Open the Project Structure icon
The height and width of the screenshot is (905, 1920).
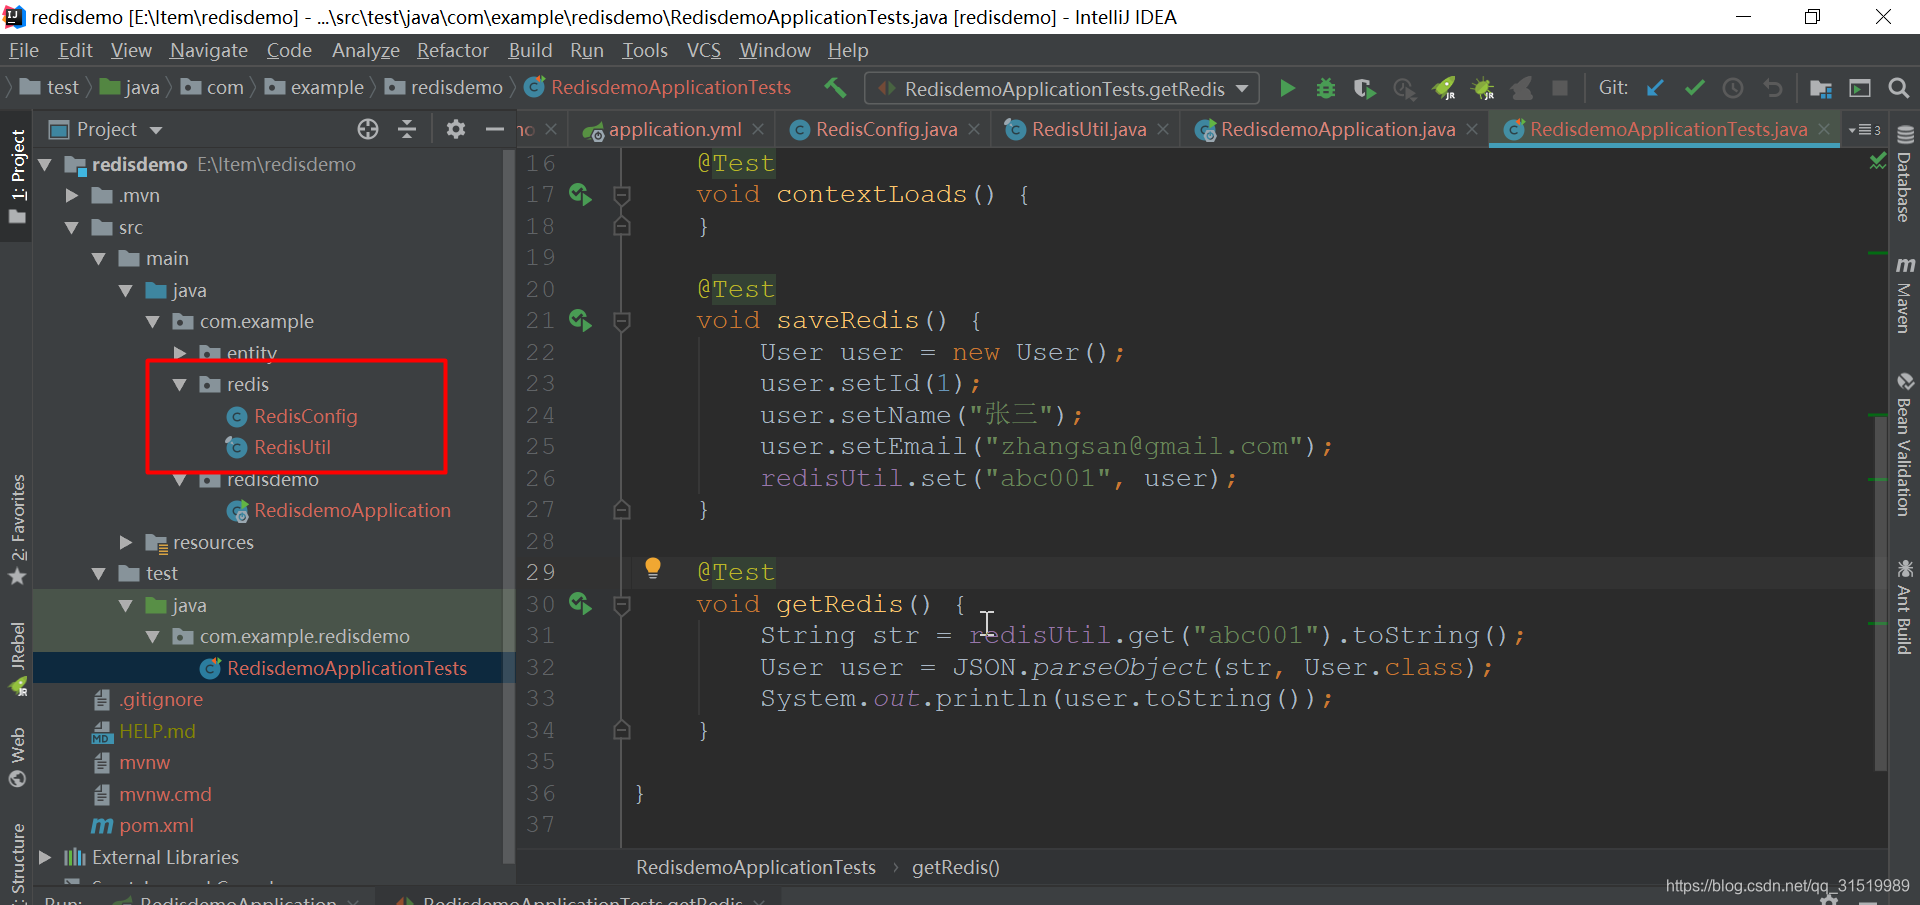(1821, 88)
